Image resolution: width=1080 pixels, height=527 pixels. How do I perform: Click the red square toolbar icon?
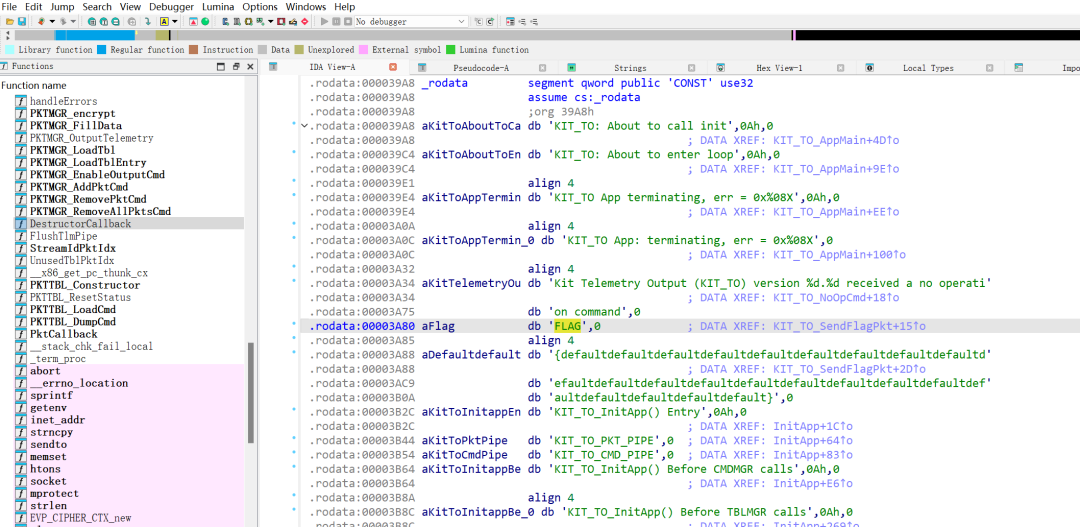click(x=281, y=21)
